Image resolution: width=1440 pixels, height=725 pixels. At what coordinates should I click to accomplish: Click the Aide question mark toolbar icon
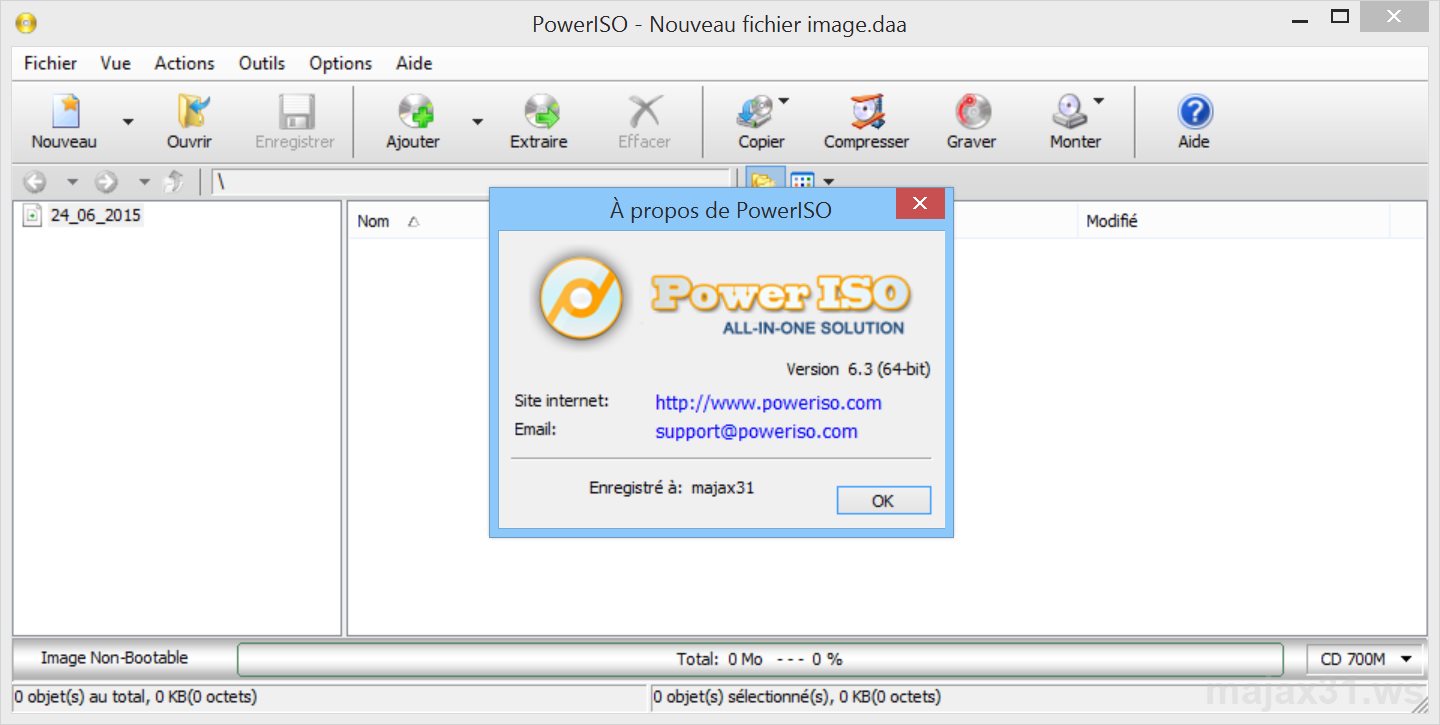tap(1194, 111)
